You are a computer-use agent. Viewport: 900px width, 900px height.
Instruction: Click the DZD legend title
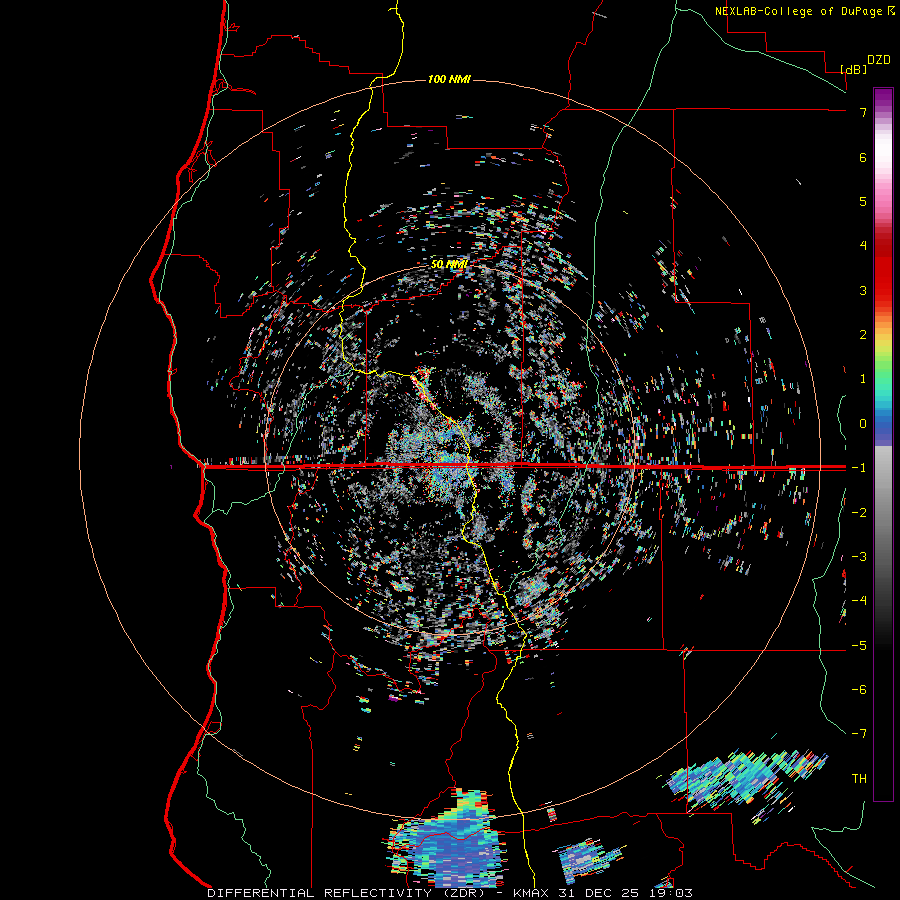coord(879,60)
